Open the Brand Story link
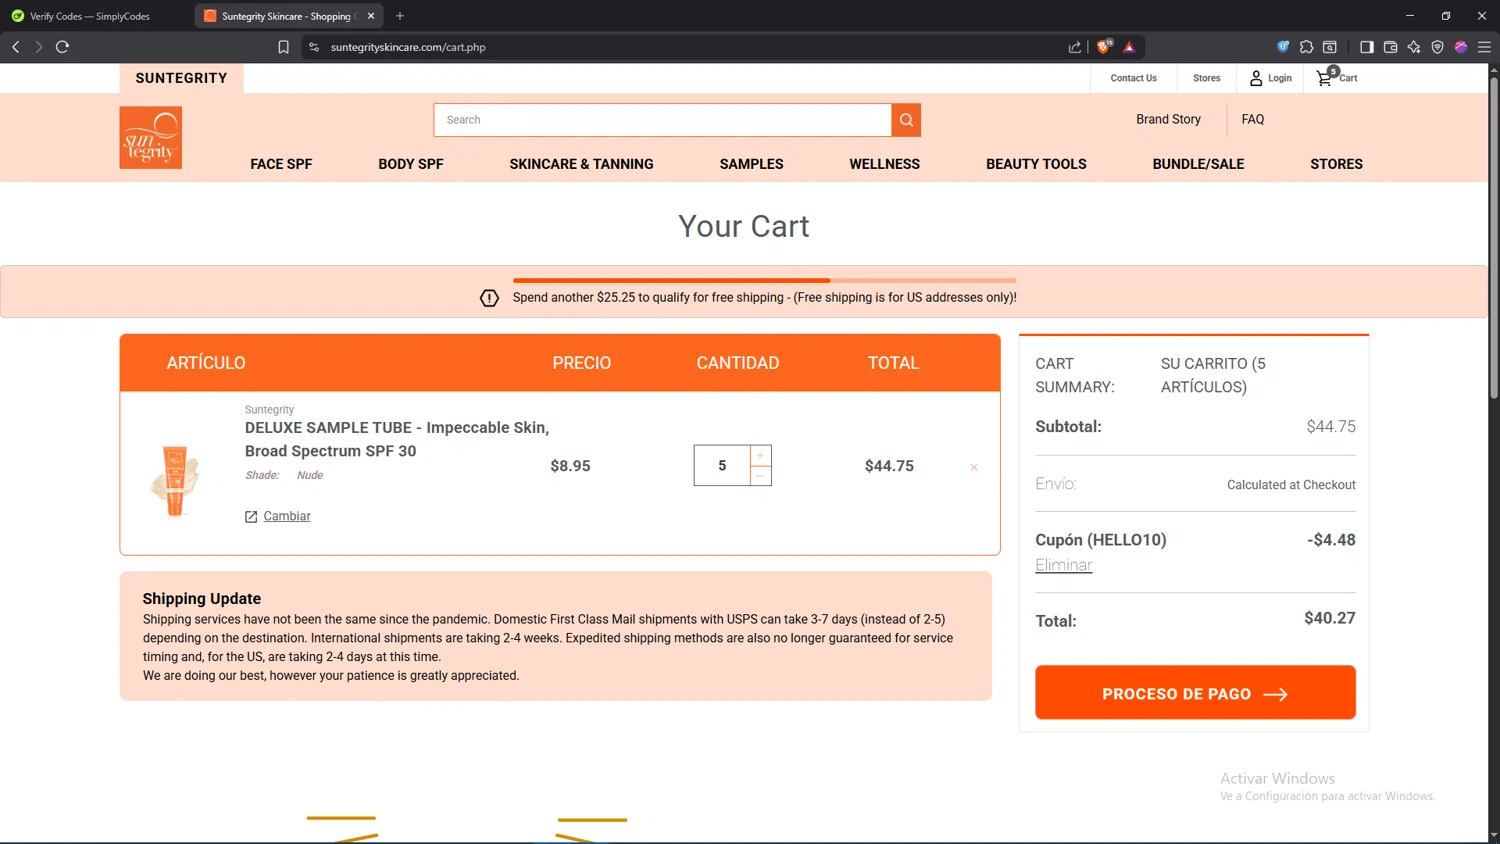 click(1168, 119)
